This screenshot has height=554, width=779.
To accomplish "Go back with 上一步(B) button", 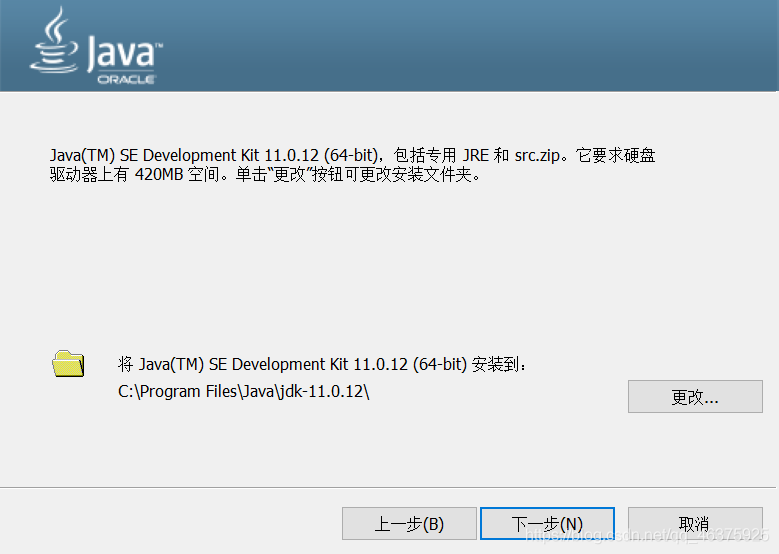I will [409, 524].
